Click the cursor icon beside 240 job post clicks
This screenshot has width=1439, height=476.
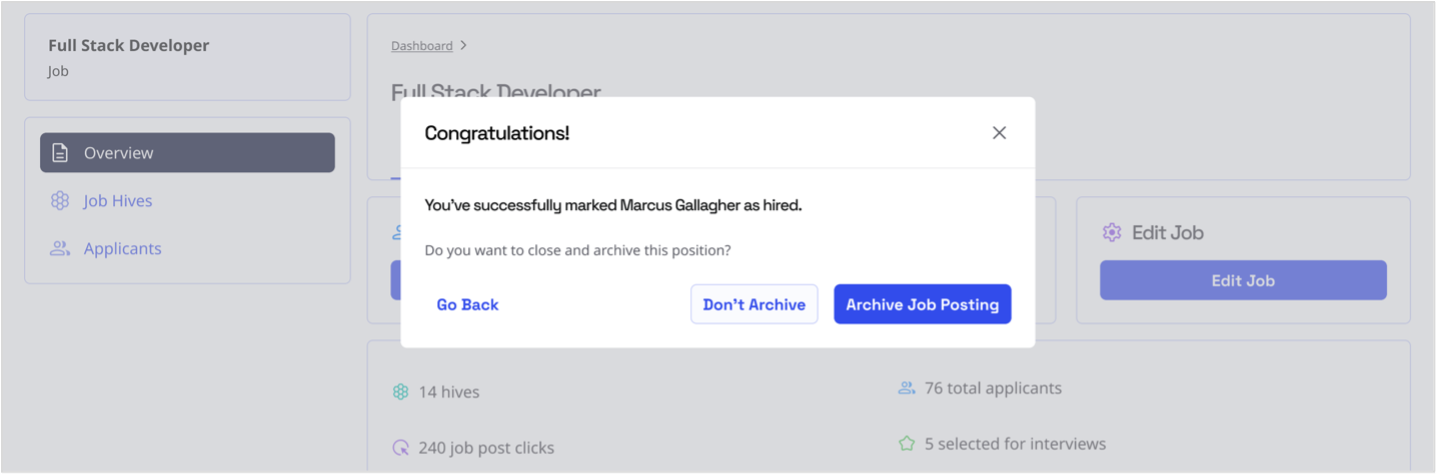[401, 448]
